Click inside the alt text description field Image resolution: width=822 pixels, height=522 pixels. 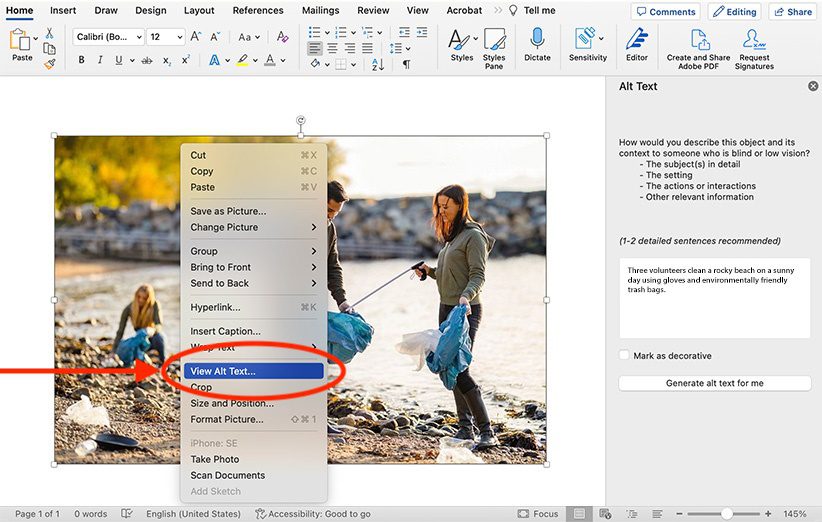pyautogui.click(x=715, y=298)
